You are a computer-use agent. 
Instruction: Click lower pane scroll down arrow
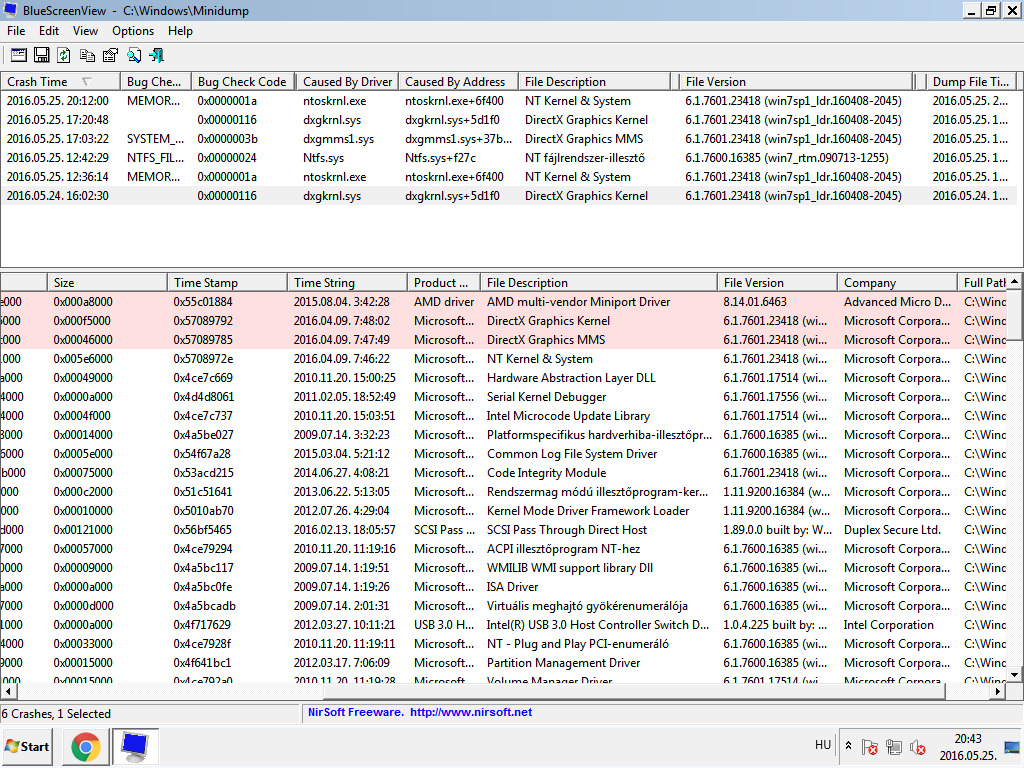[x=1014, y=675]
